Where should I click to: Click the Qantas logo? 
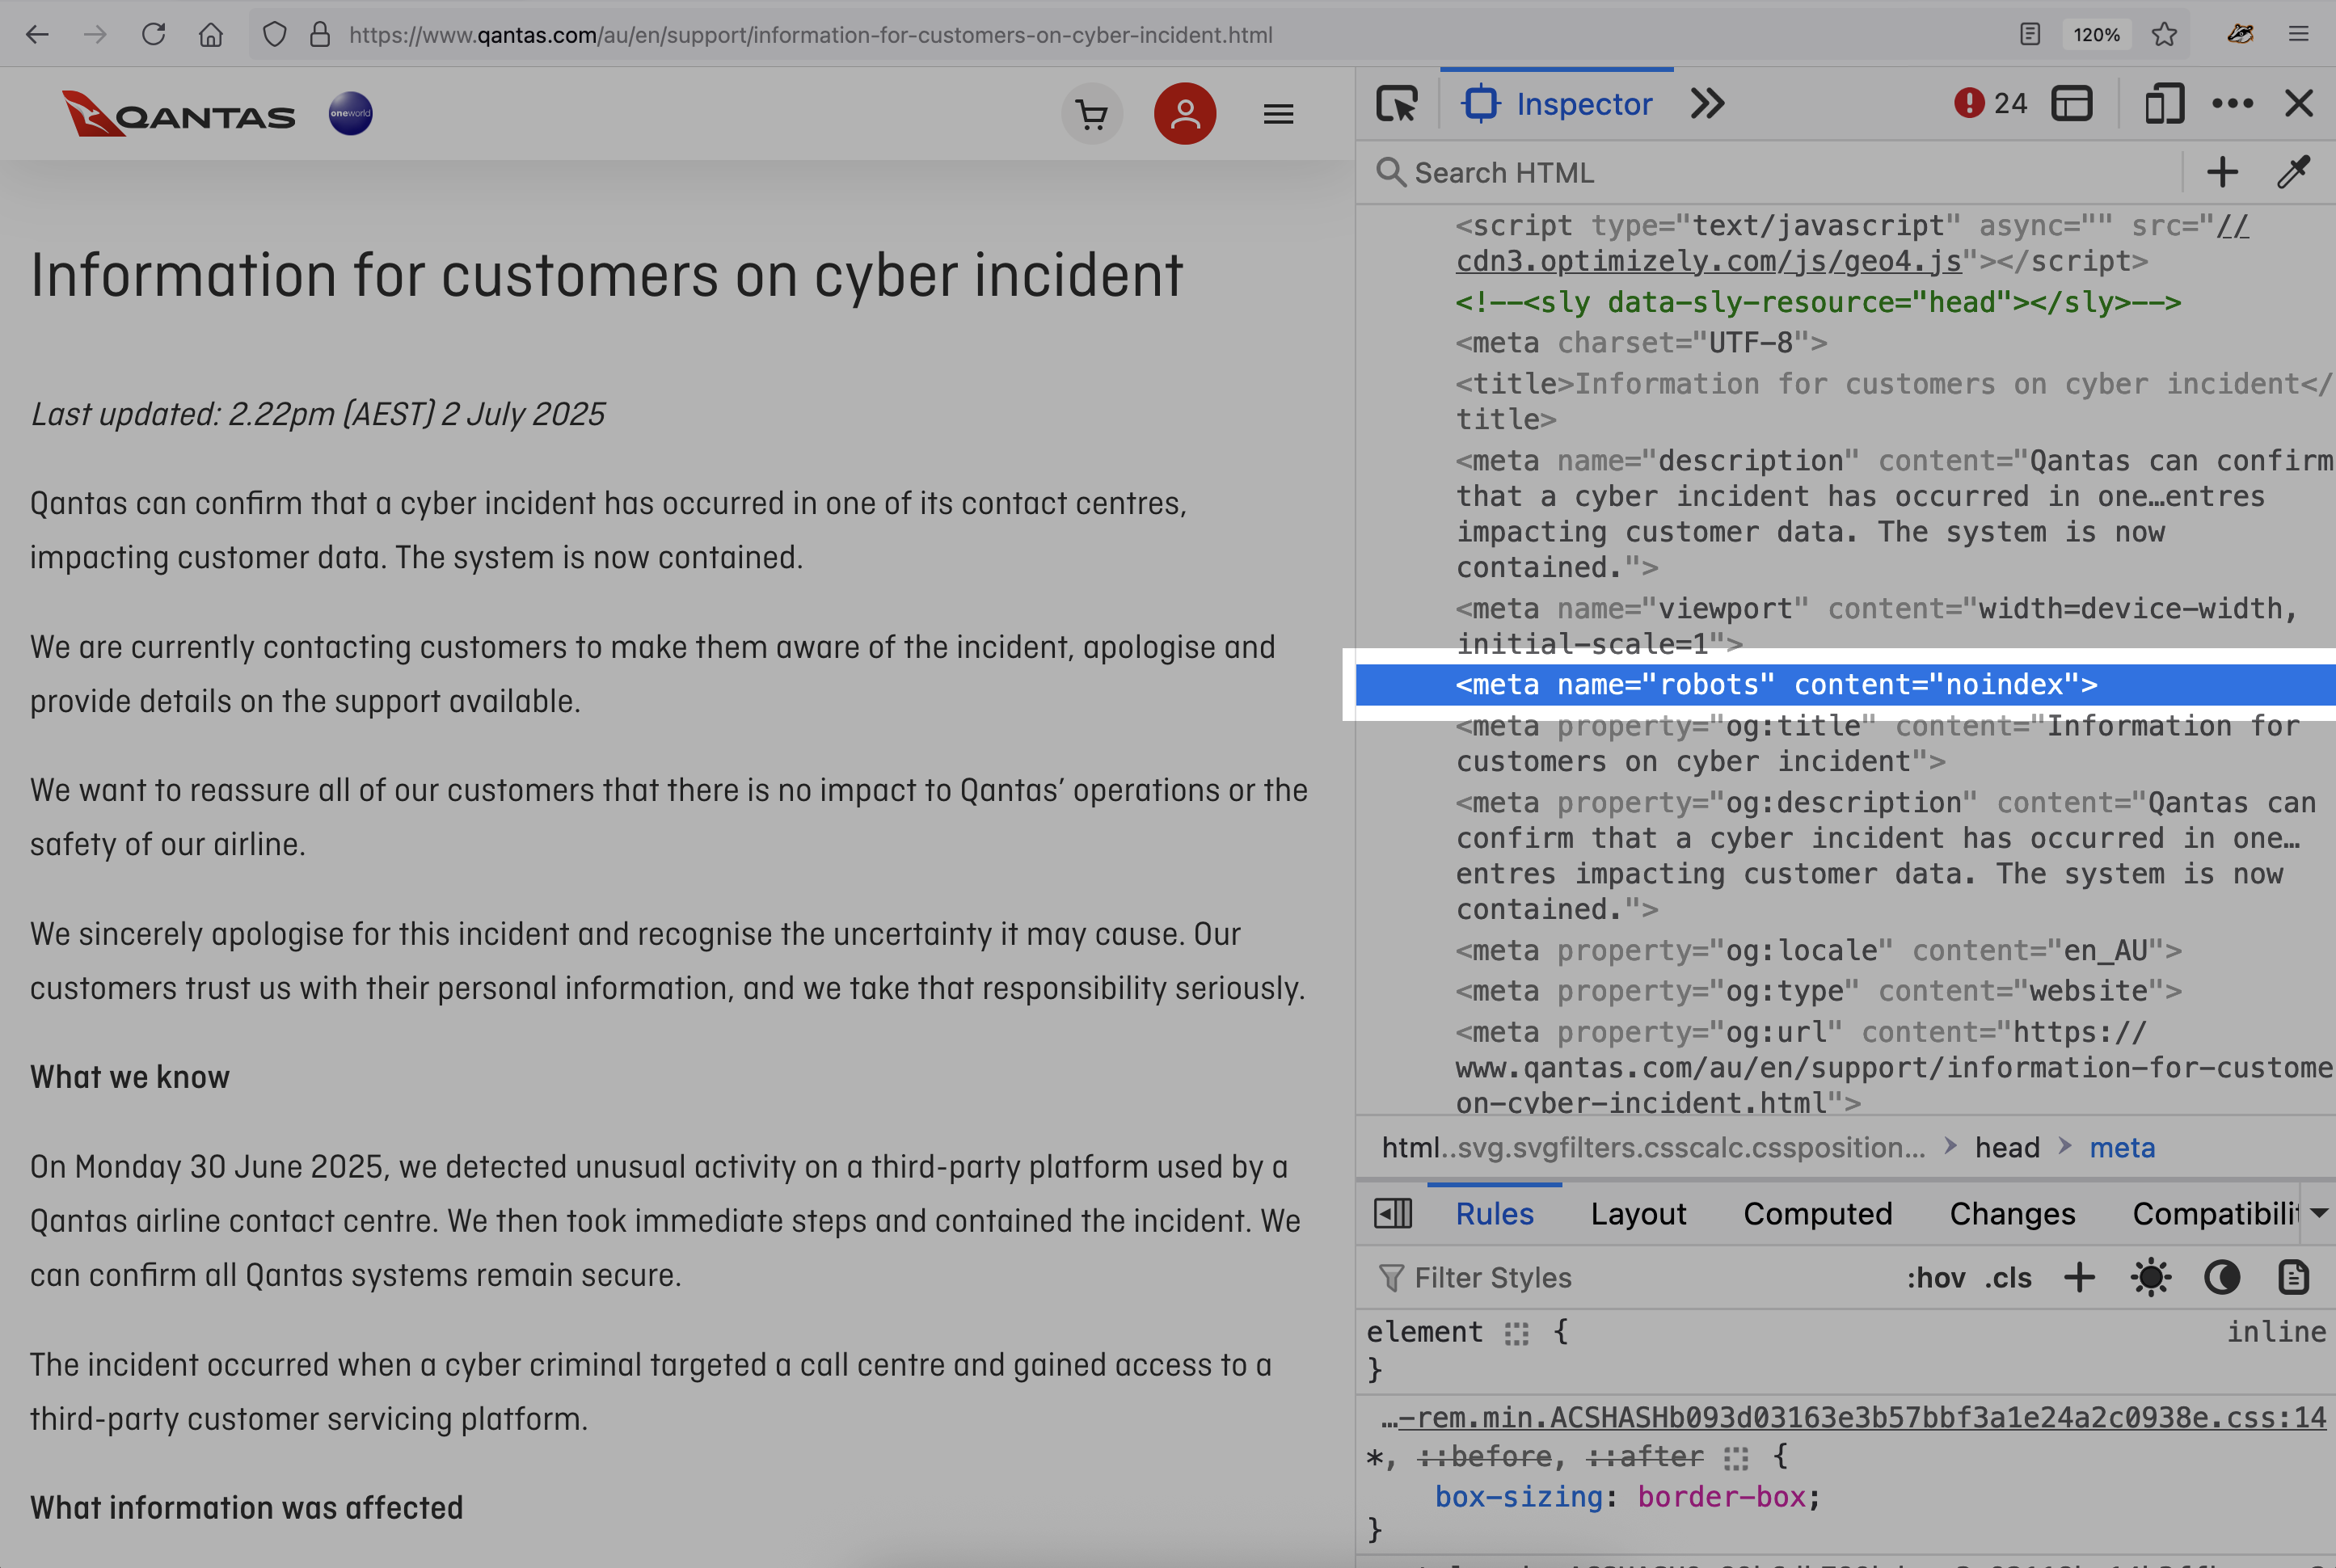pos(178,113)
